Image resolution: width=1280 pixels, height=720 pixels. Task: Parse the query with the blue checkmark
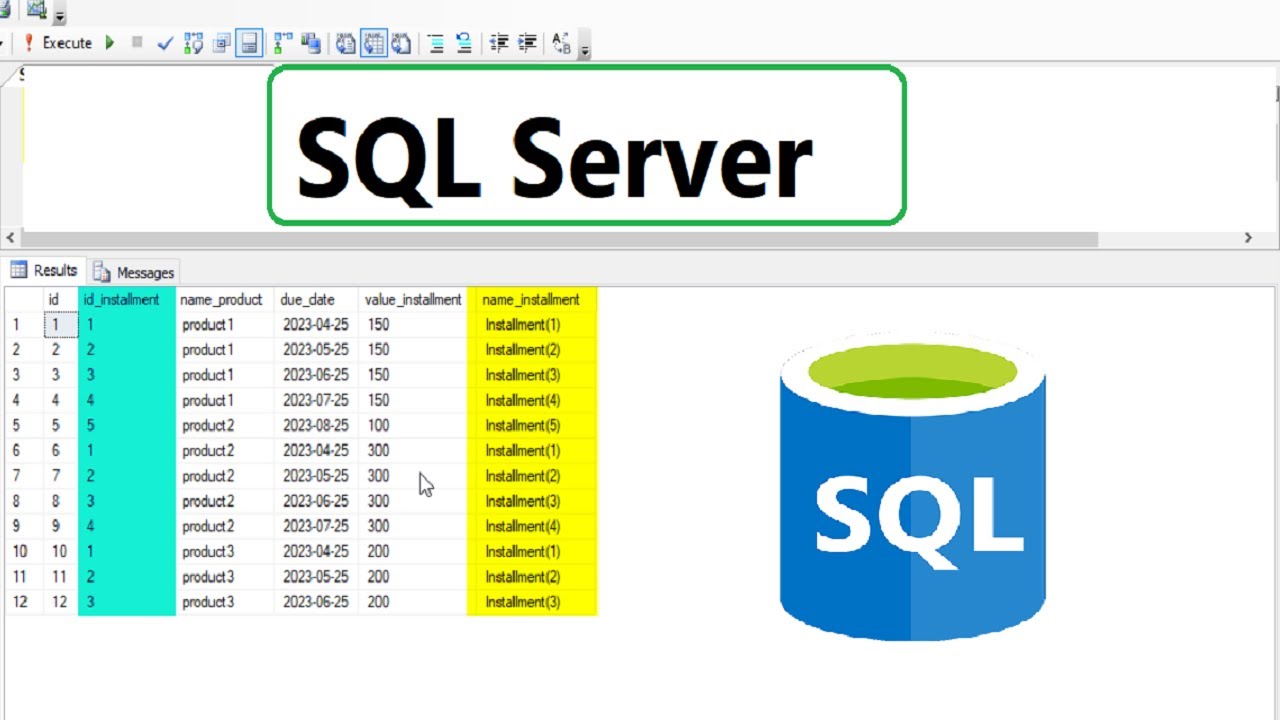coord(166,43)
